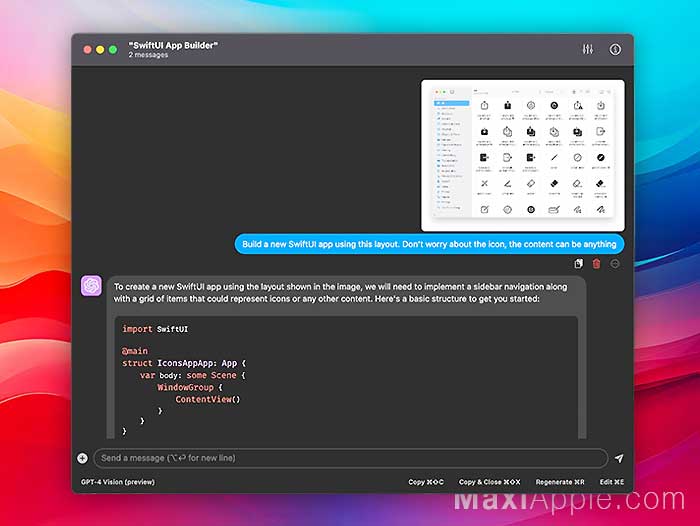The image size is (700, 526).
Task: Send message with the paper plane icon
Action: (619, 458)
